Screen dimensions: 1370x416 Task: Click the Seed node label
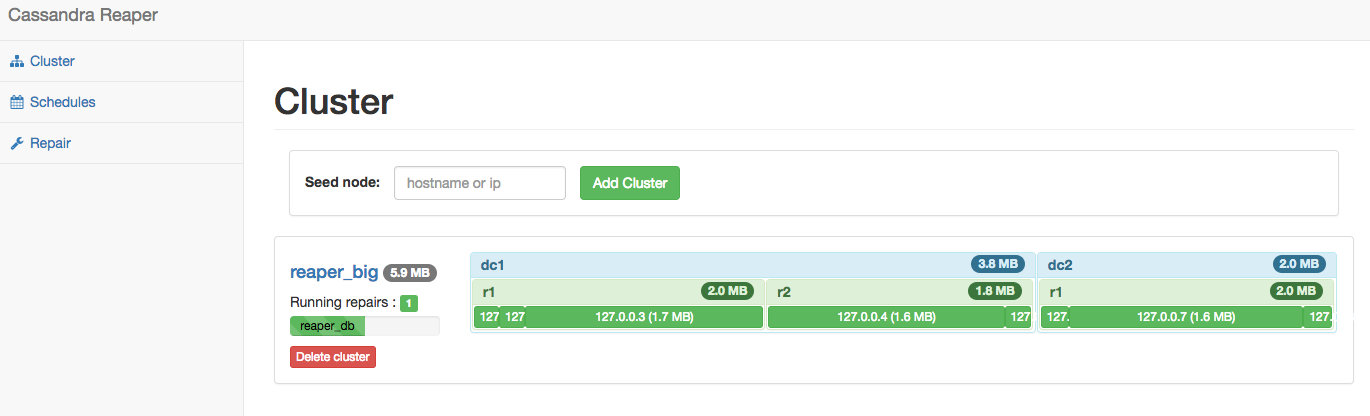[x=342, y=183]
